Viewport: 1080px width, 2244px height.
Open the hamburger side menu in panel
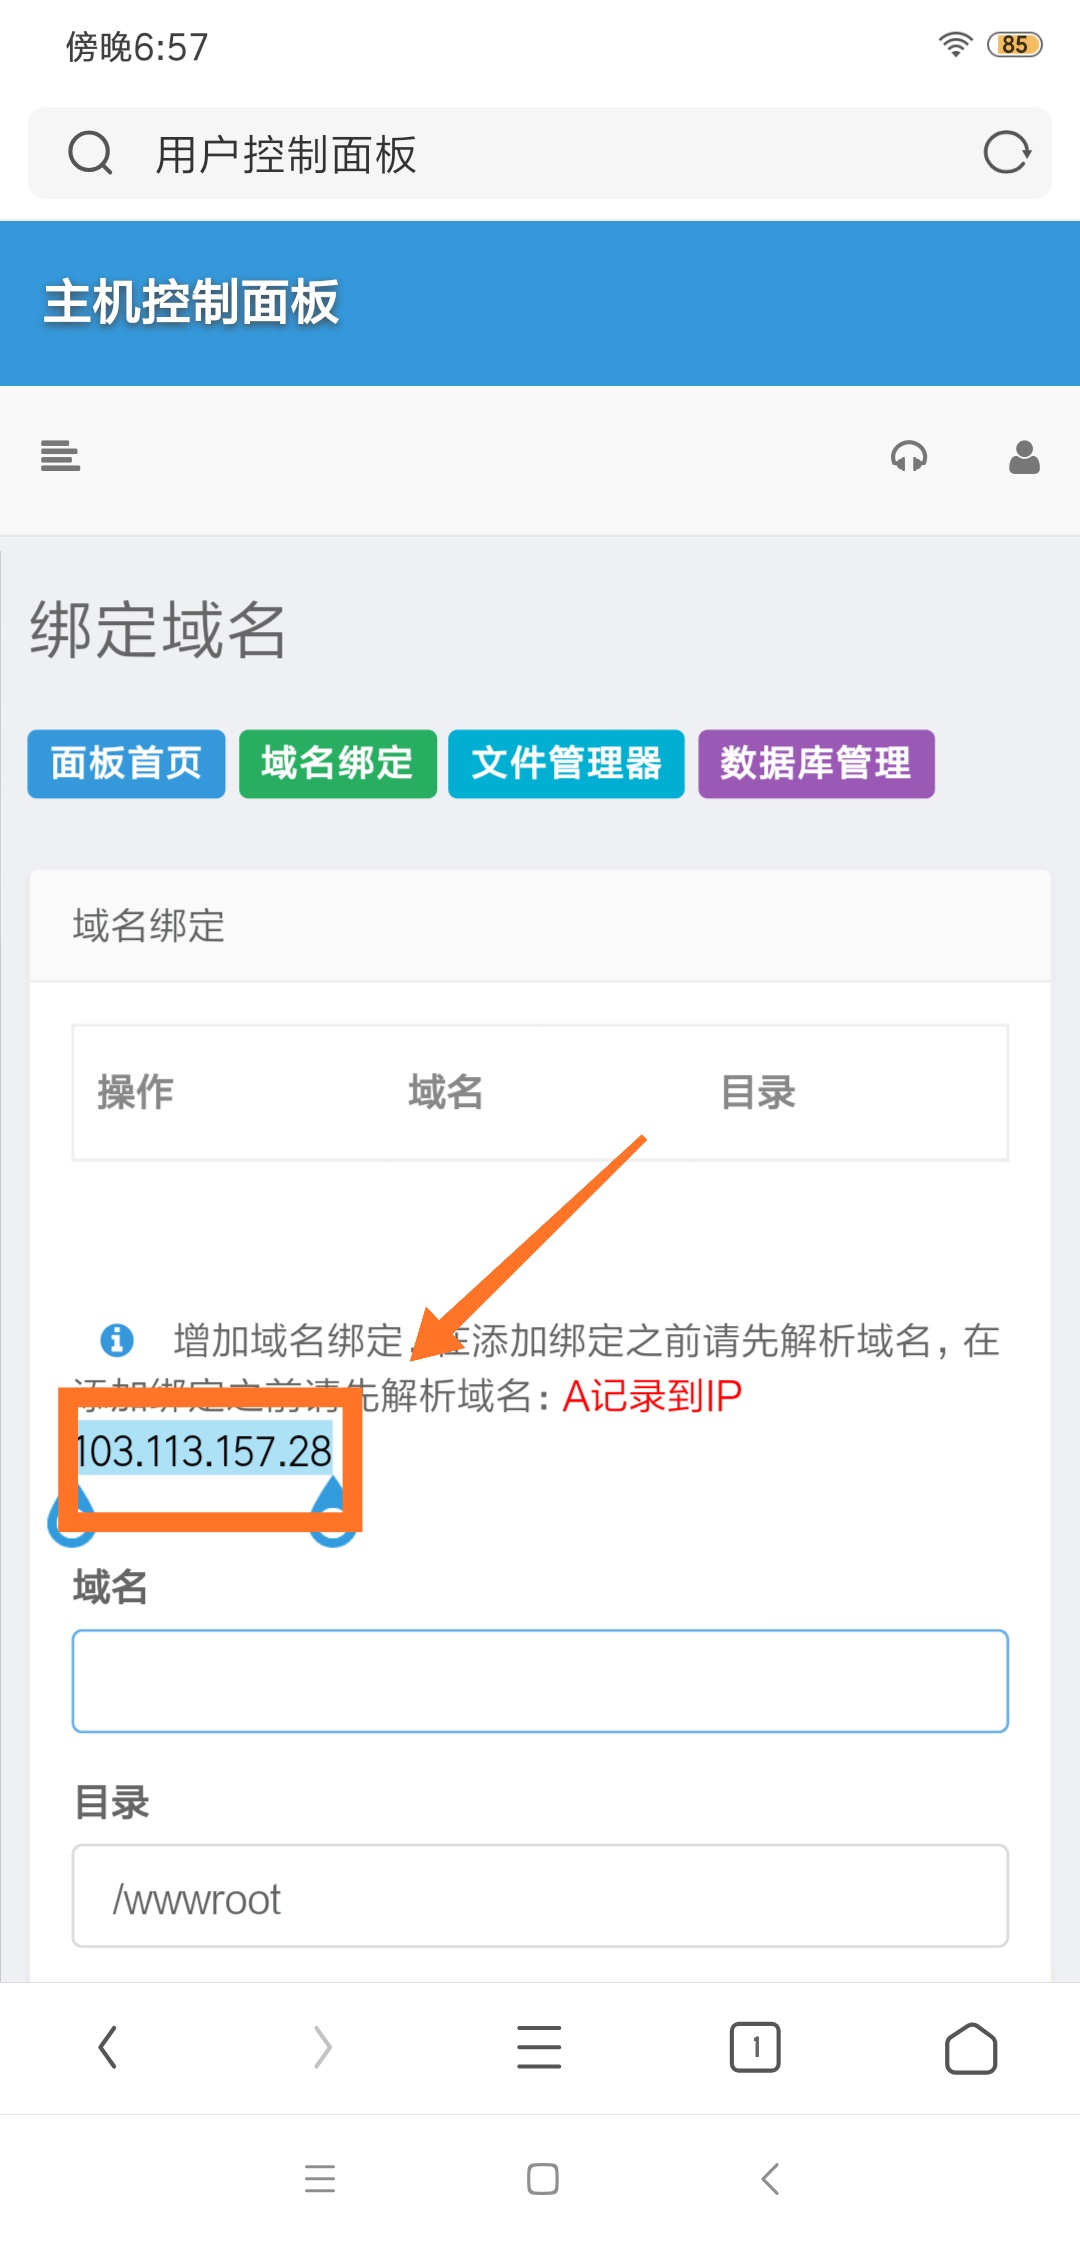(60, 456)
